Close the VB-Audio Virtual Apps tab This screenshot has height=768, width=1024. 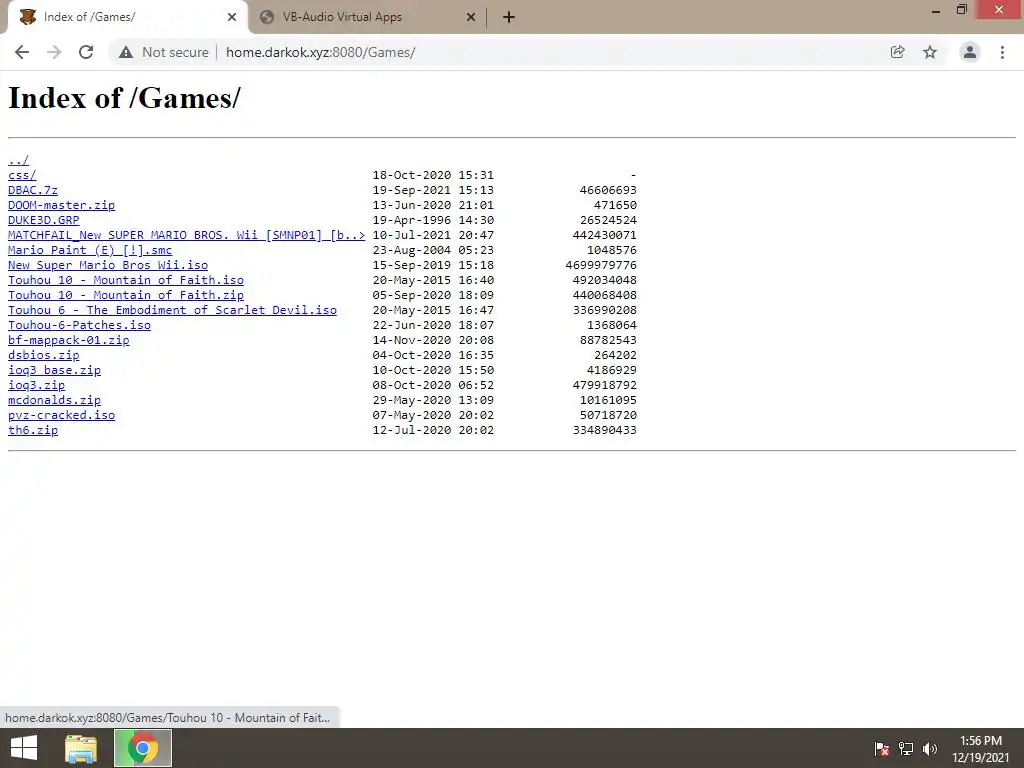pyautogui.click(x=471, y=17)
